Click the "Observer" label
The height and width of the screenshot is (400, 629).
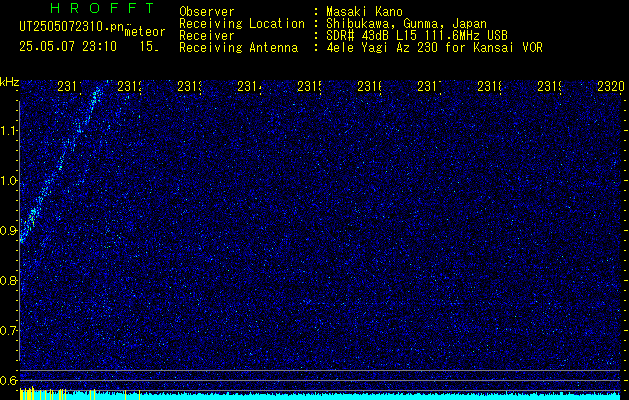207,12
